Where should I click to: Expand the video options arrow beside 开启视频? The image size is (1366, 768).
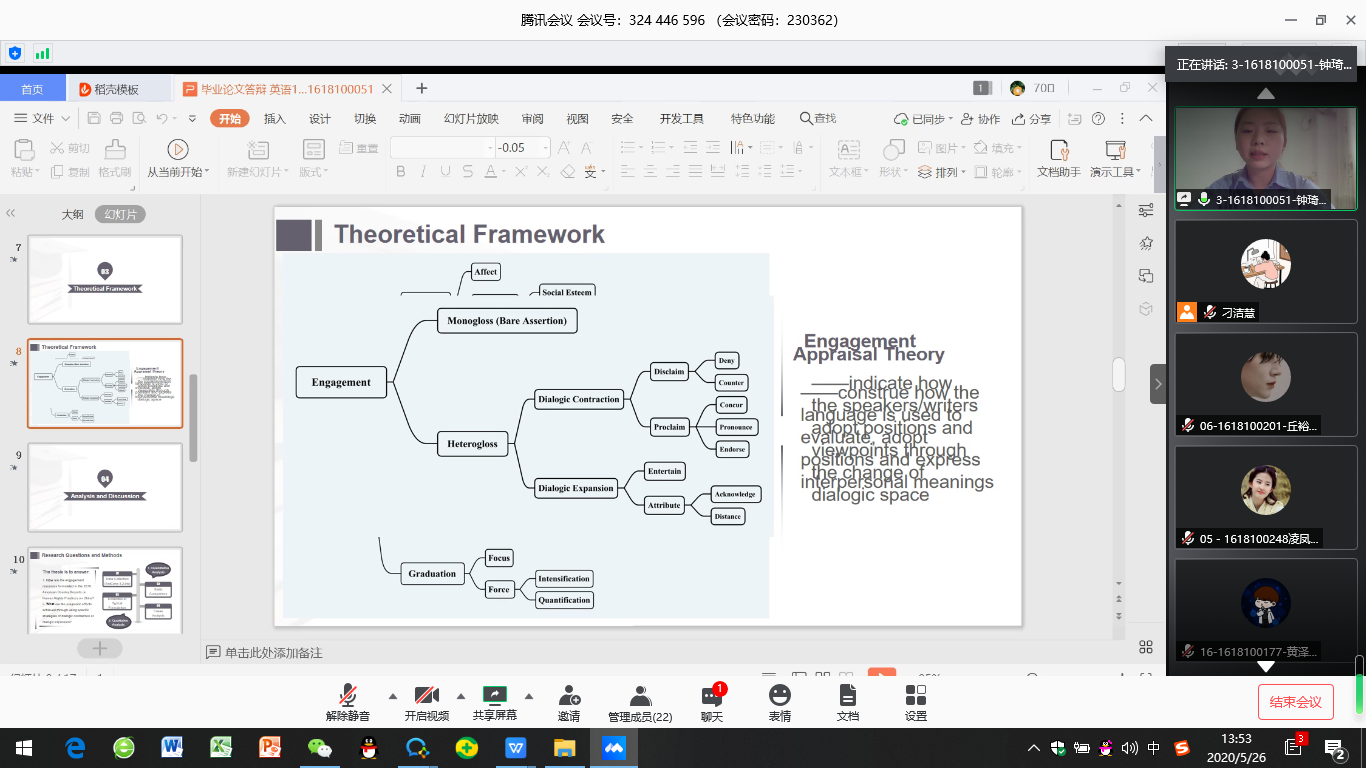[461, 696]
